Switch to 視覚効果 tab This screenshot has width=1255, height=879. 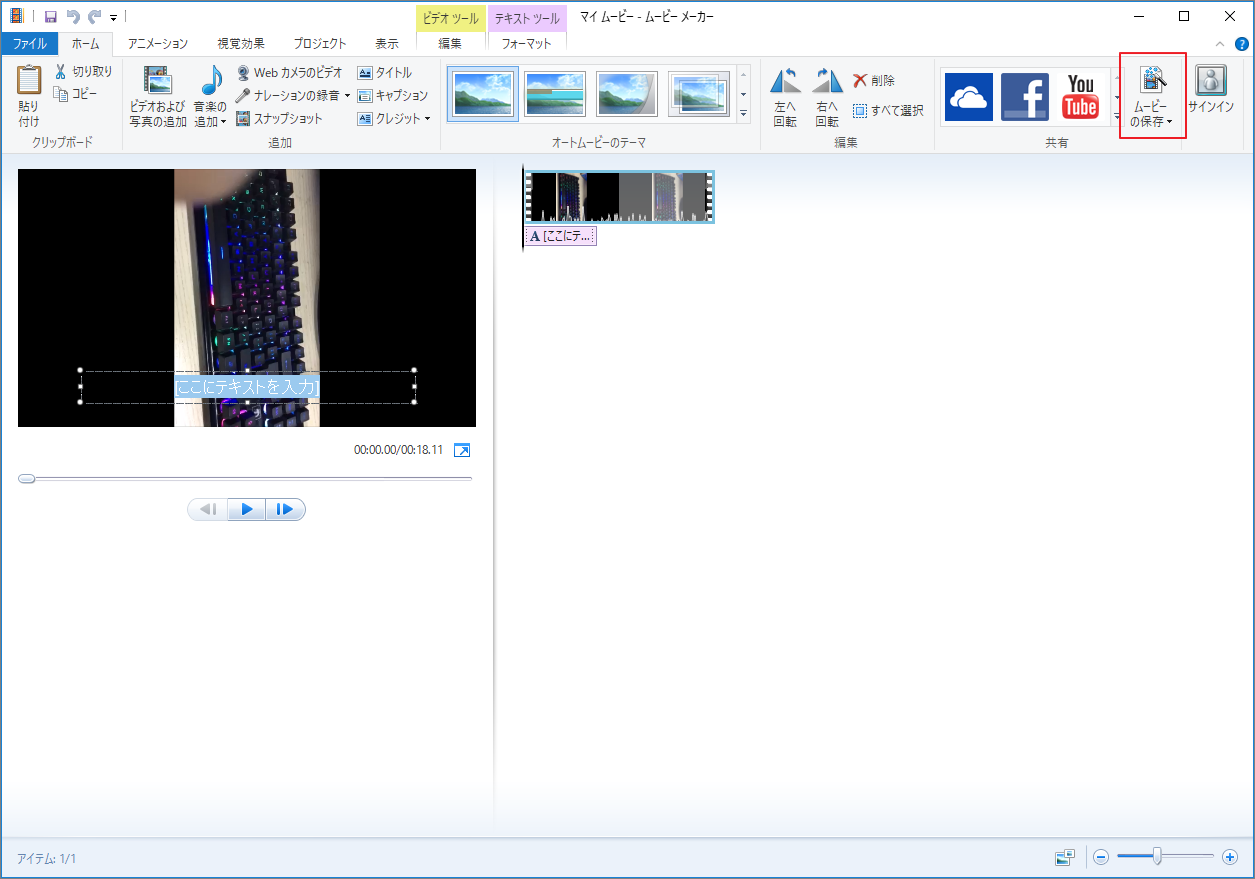[x=241, y=44]
